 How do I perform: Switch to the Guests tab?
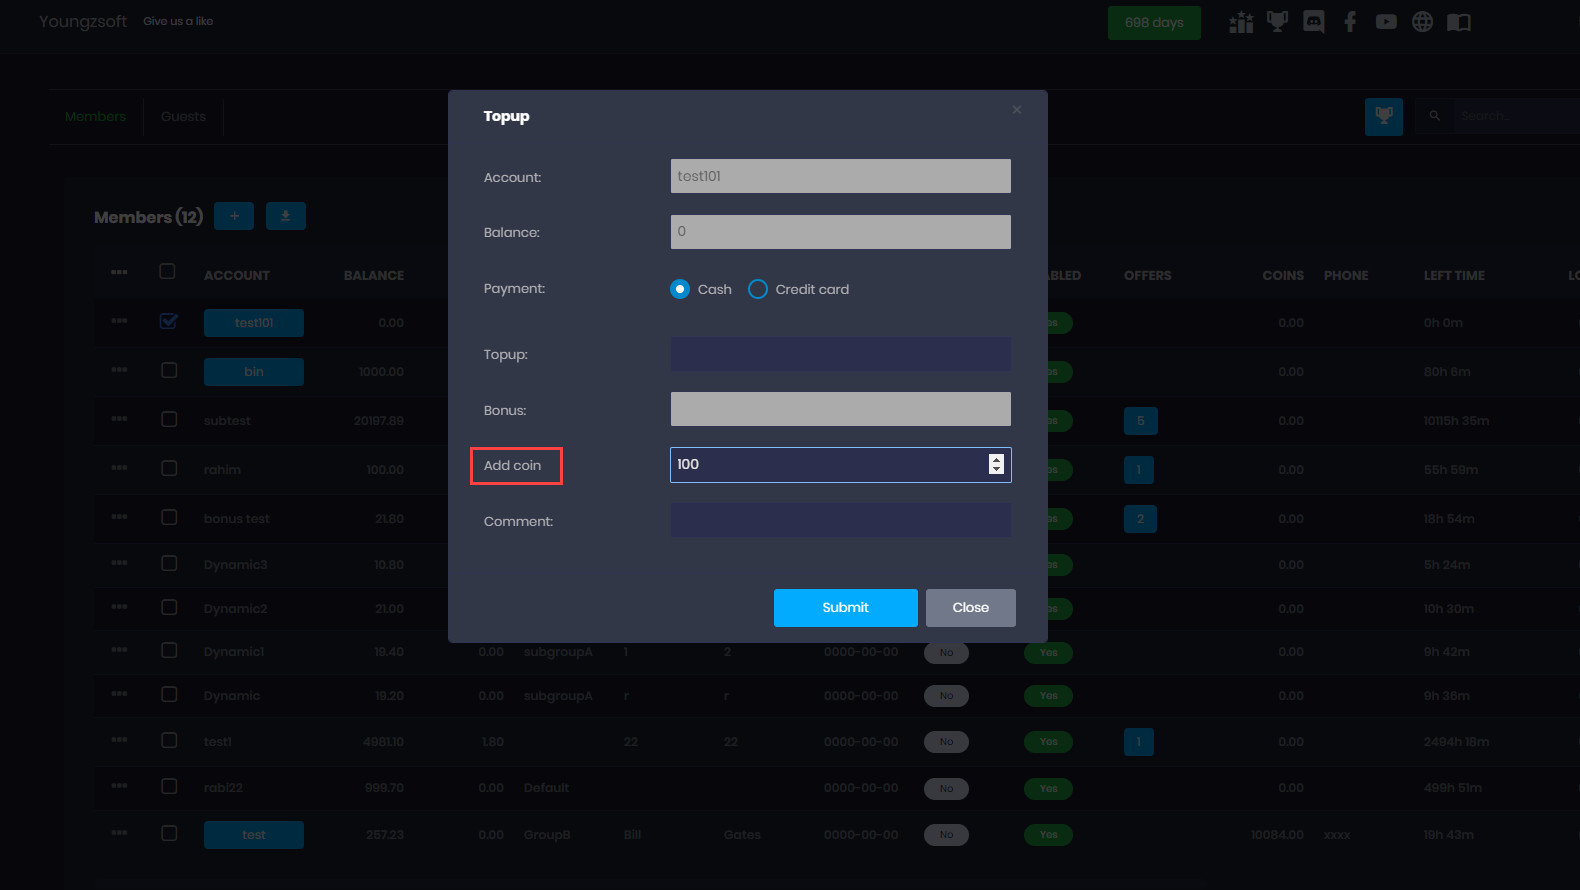[x=183, y=117]
